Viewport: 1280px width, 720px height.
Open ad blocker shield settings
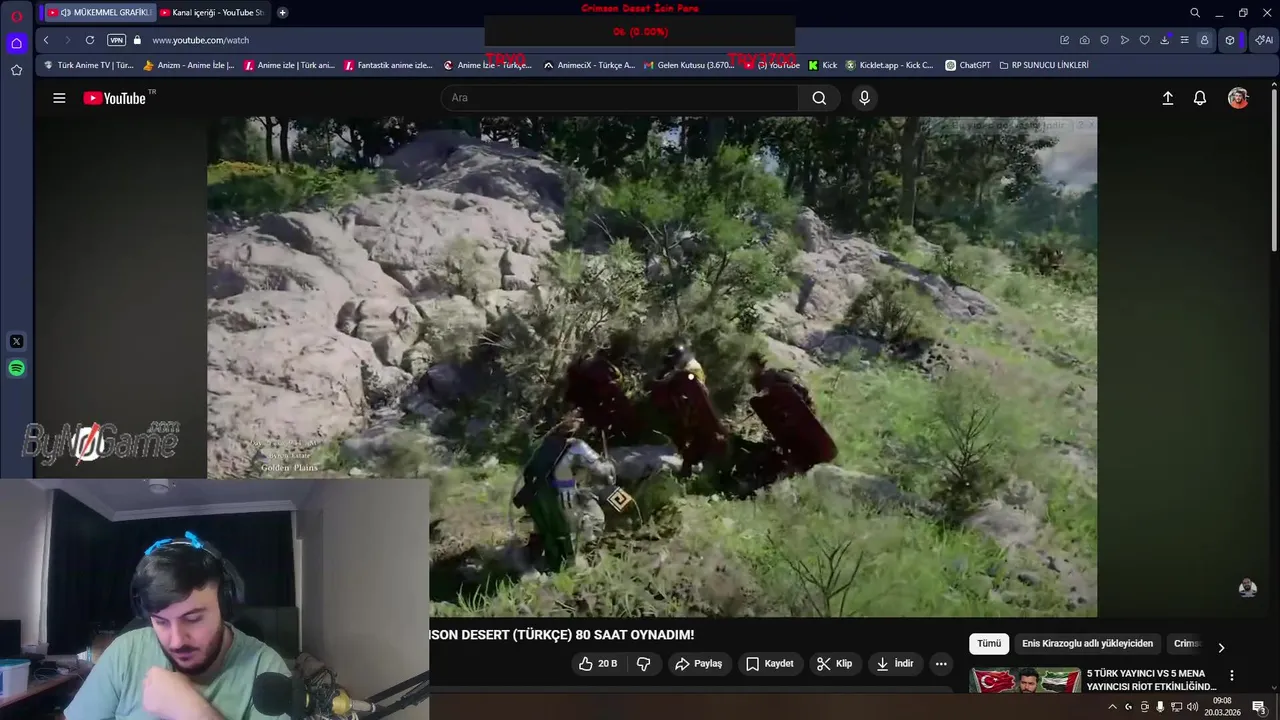coord(1105,40)
